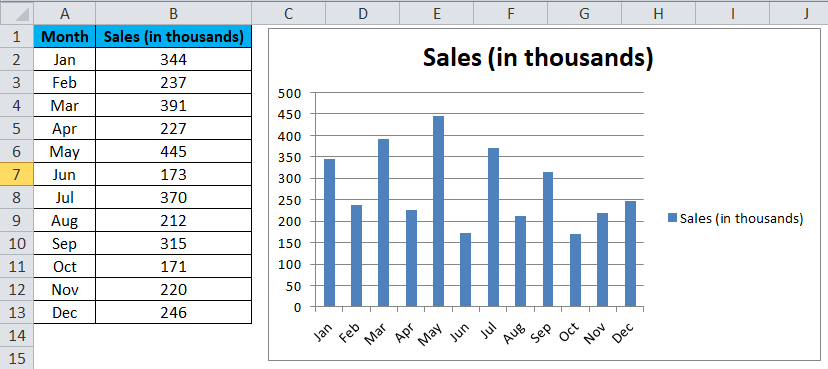Image resolution: width=828 pixels, height=369 pixels.
Task: Select the cell containing Apr
Action: [x=65, y=128]
